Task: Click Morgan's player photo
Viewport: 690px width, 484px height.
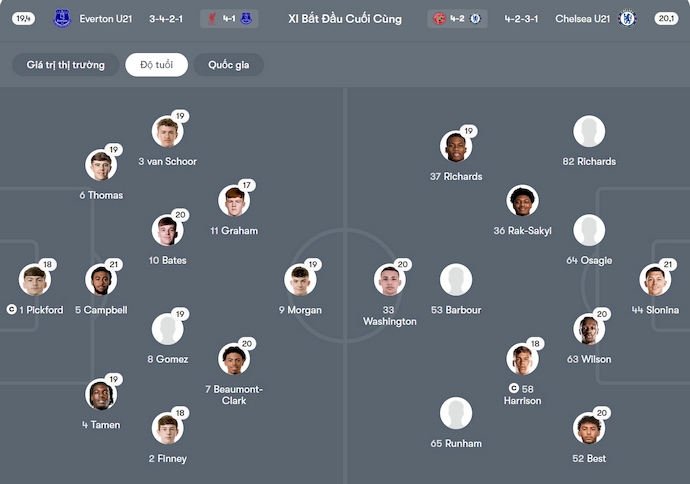Action: pos(300,280)
